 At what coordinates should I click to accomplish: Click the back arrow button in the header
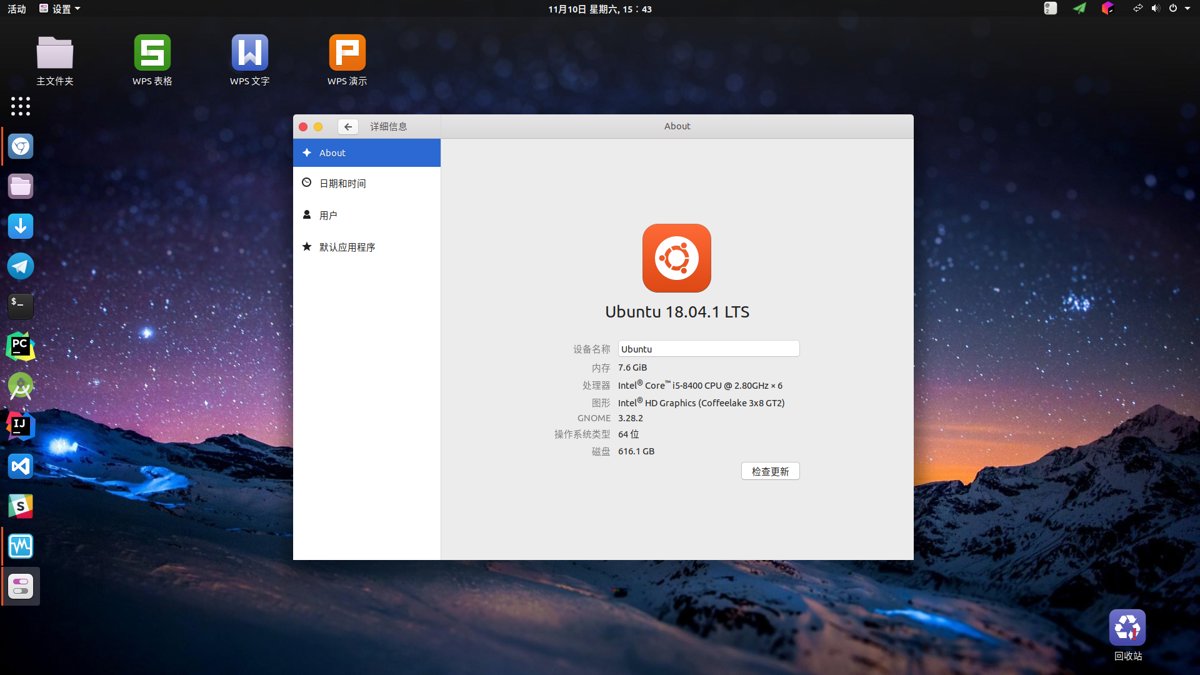pyautogui.click(x=348, y=127)
